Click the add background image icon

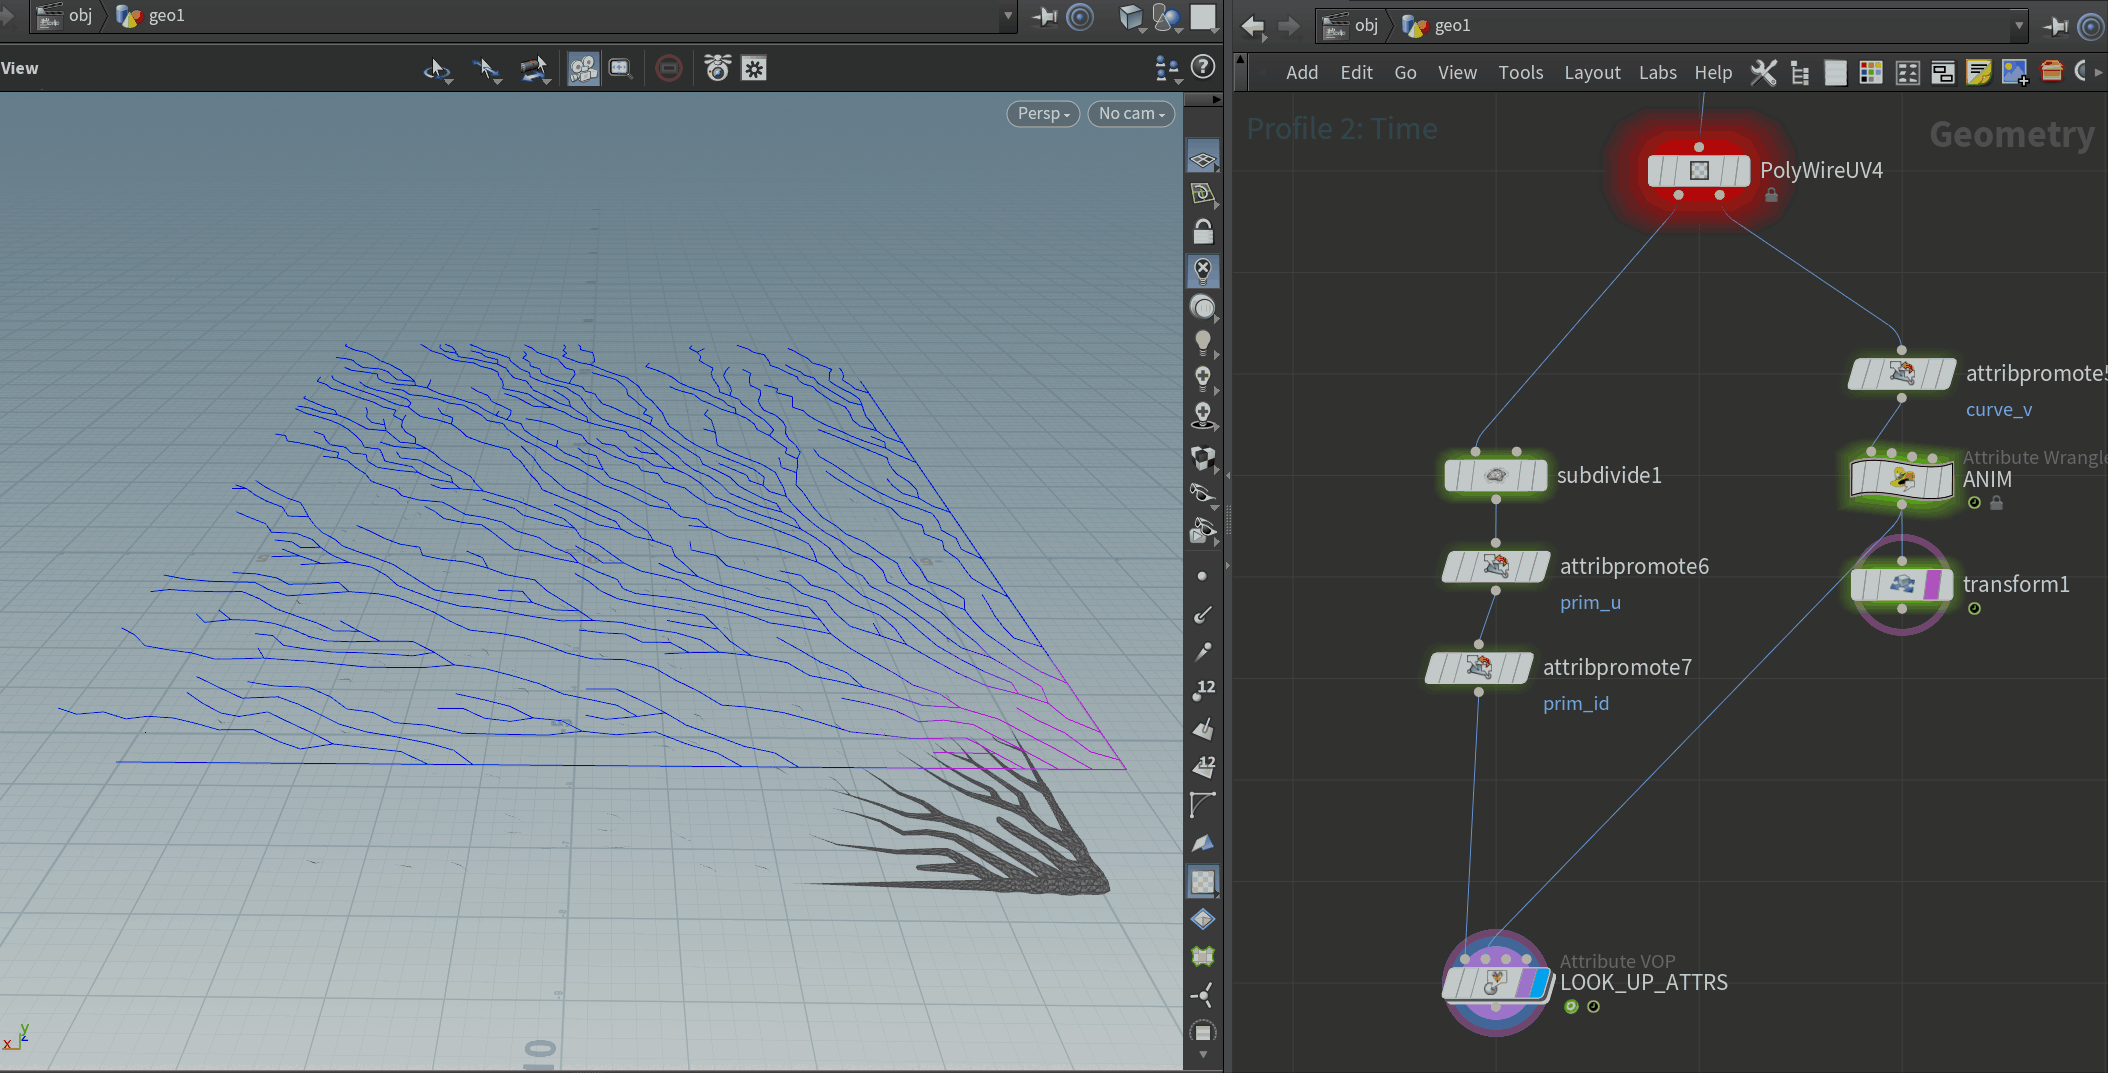pos(2014,72)
